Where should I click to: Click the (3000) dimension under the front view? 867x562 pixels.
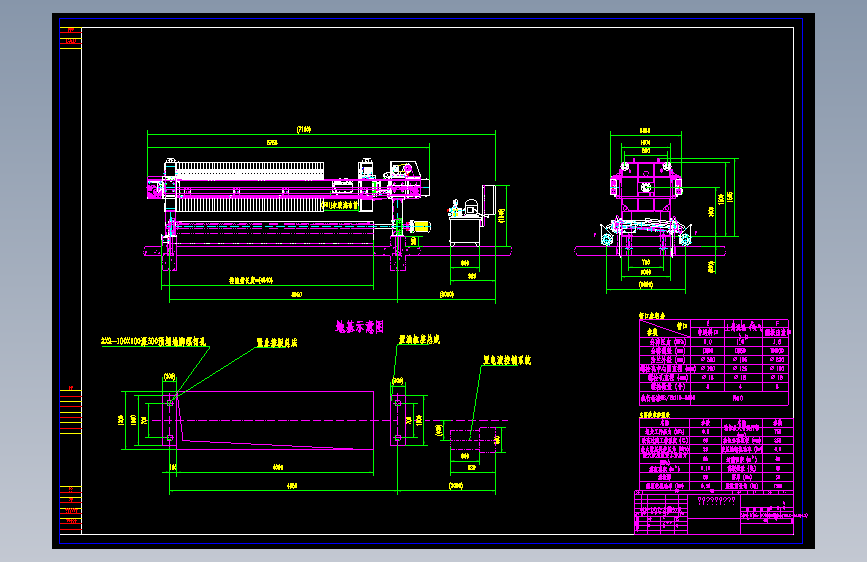coord(447,294)
